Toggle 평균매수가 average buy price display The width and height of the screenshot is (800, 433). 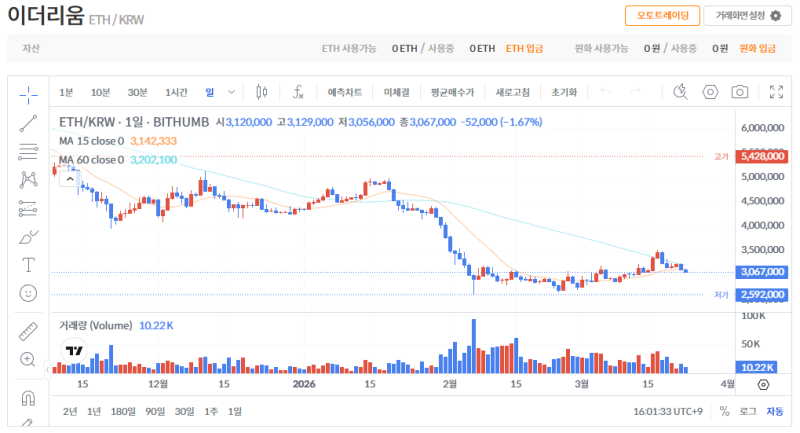(453, 92)
